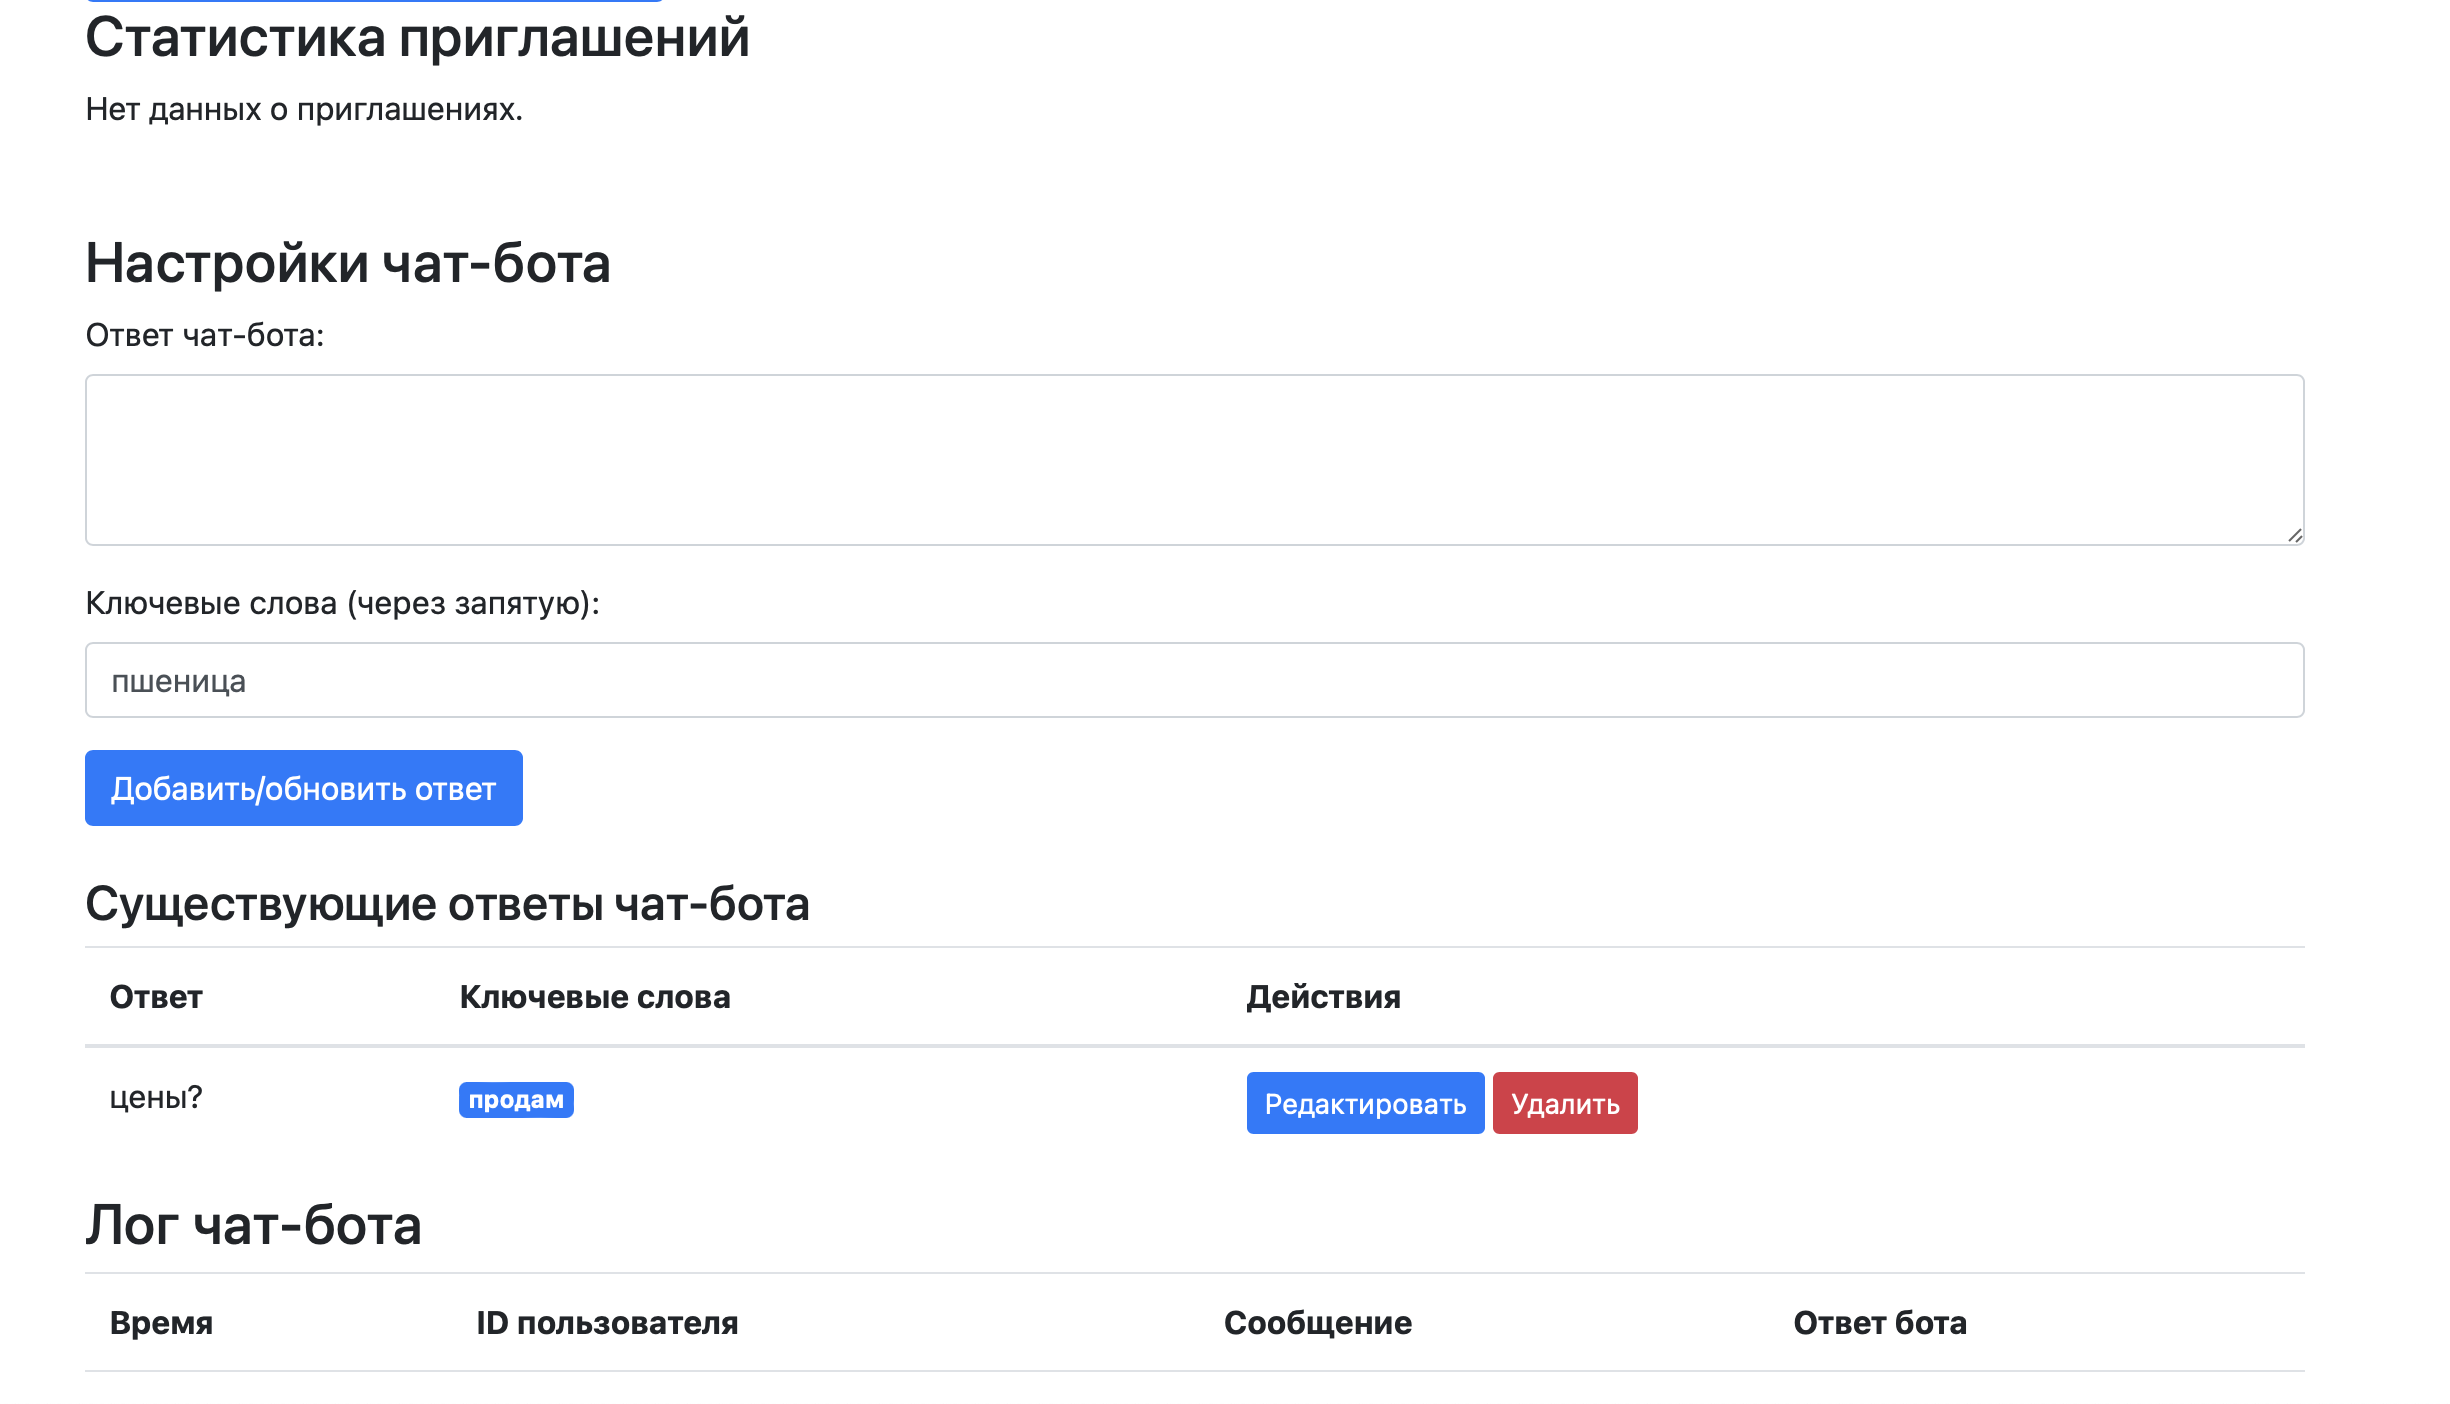Click the Время log column header

[x=162, y=1323]
